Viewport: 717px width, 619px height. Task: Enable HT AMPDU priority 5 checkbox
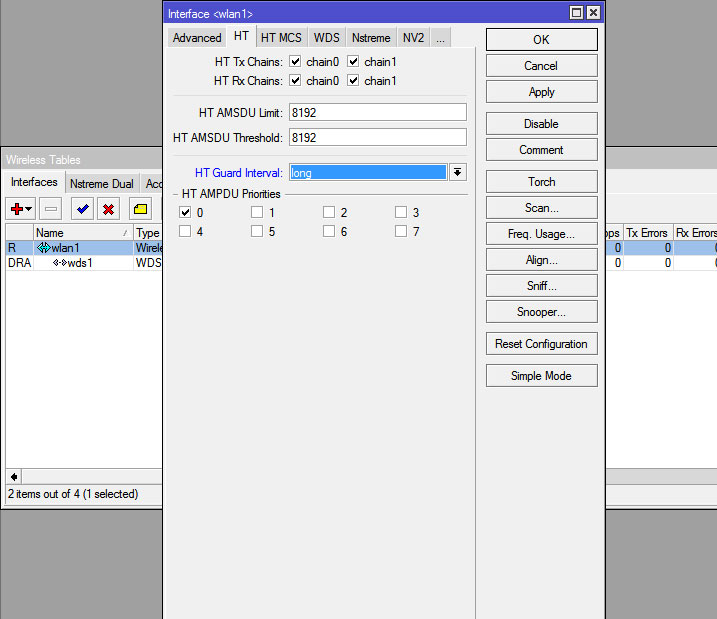257,232
